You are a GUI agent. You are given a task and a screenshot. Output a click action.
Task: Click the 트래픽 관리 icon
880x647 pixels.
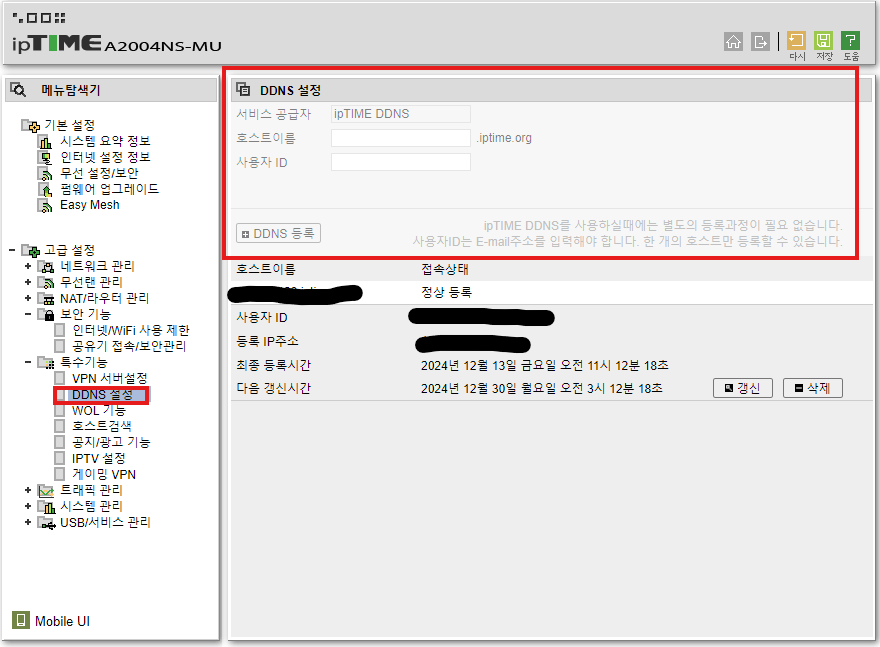click(x=45, y=490)
